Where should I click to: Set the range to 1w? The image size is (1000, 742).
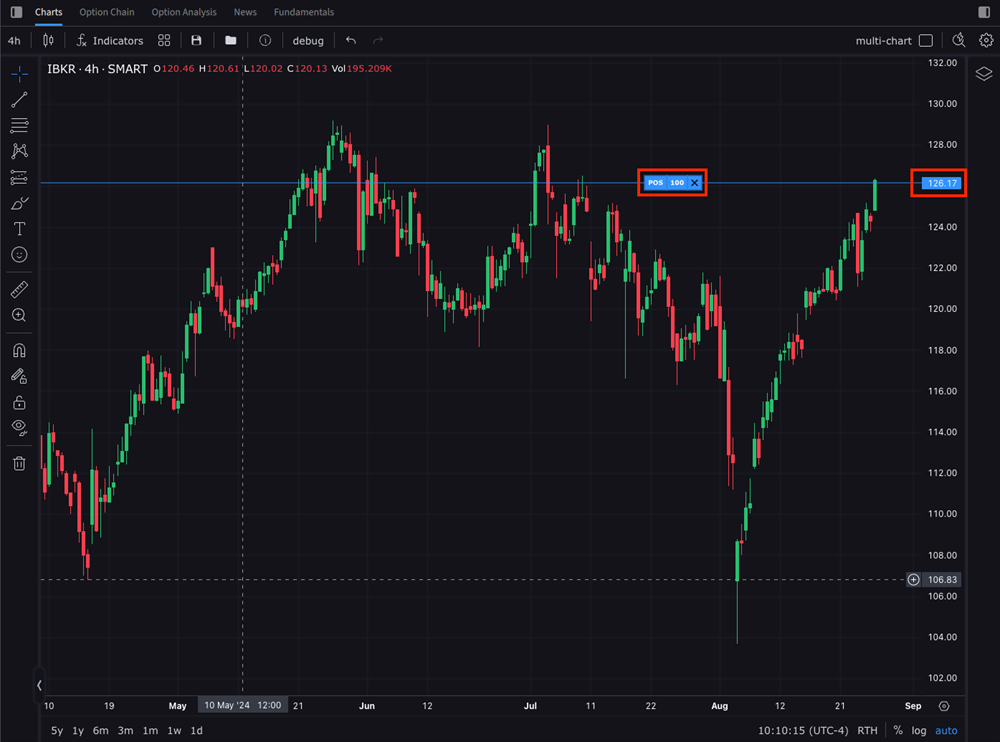point(174,731)
